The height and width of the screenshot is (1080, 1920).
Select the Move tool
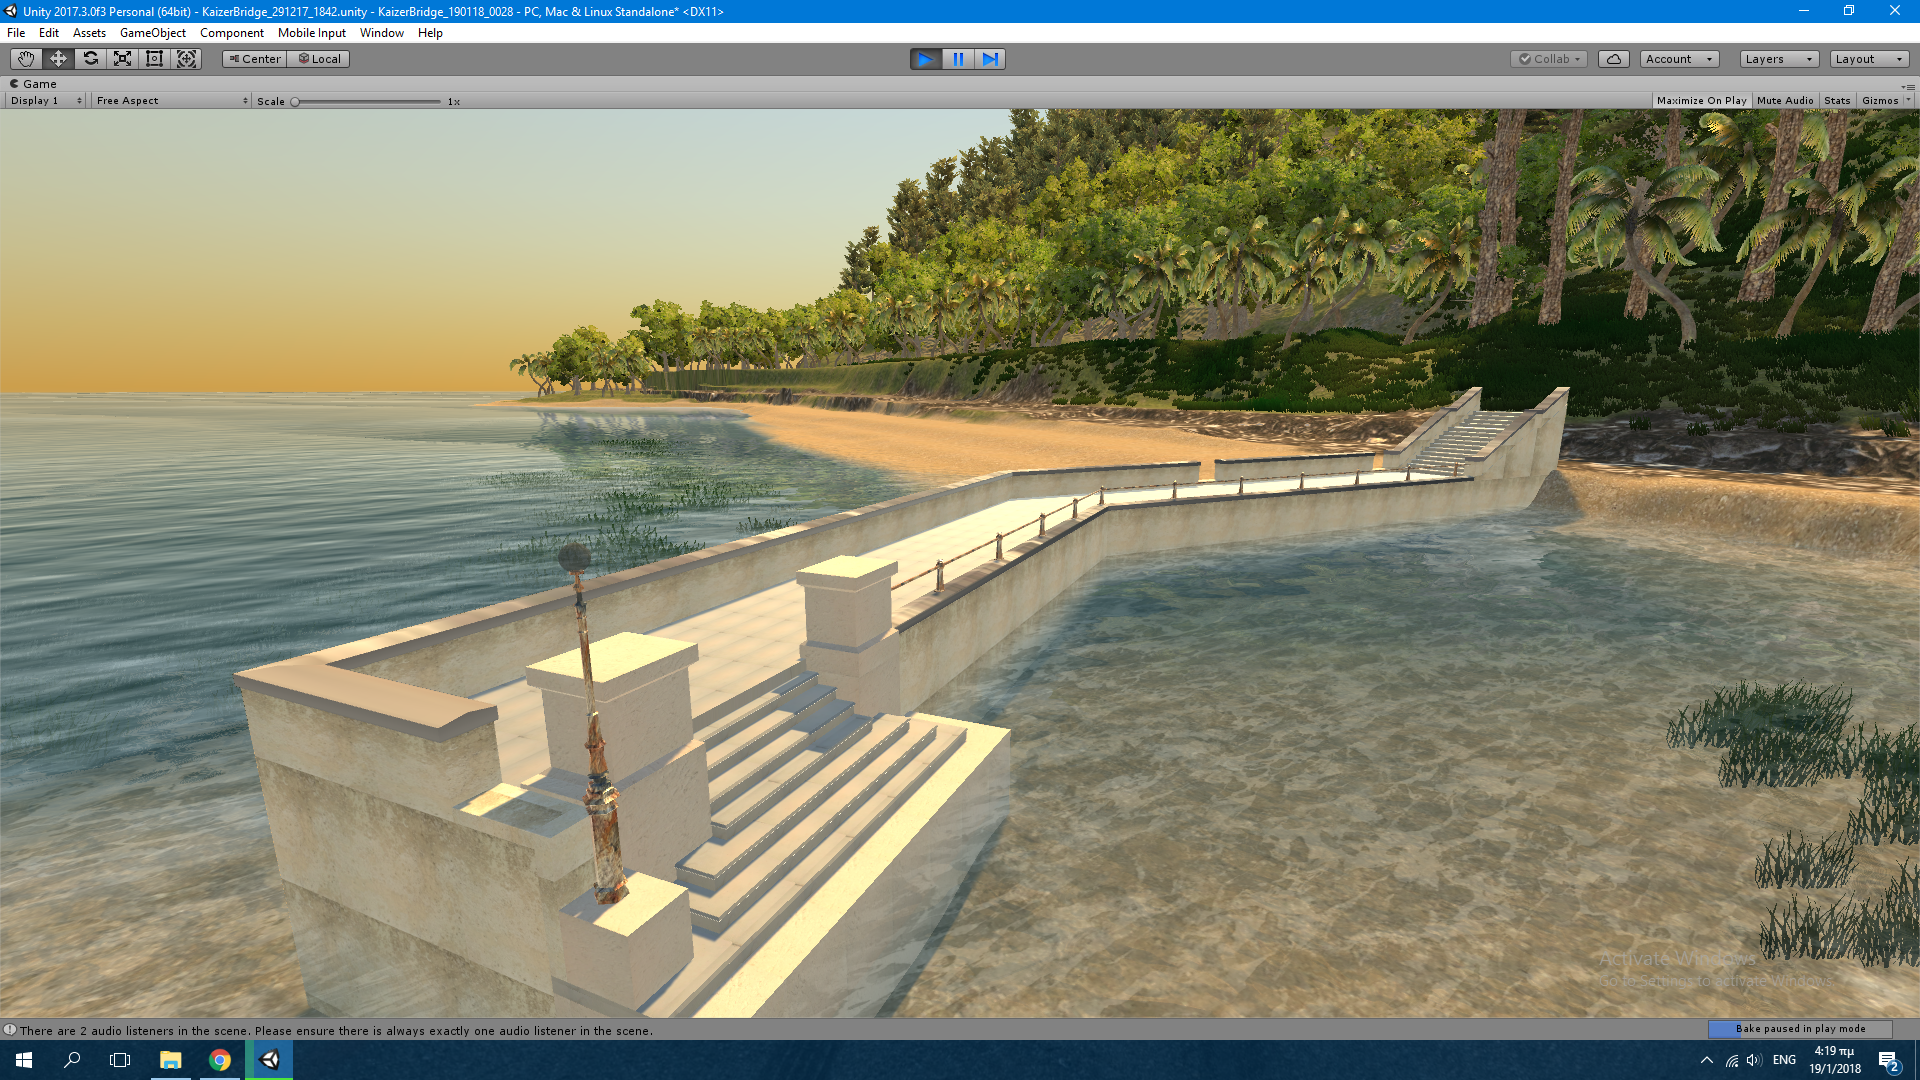[x=58, y=59]
